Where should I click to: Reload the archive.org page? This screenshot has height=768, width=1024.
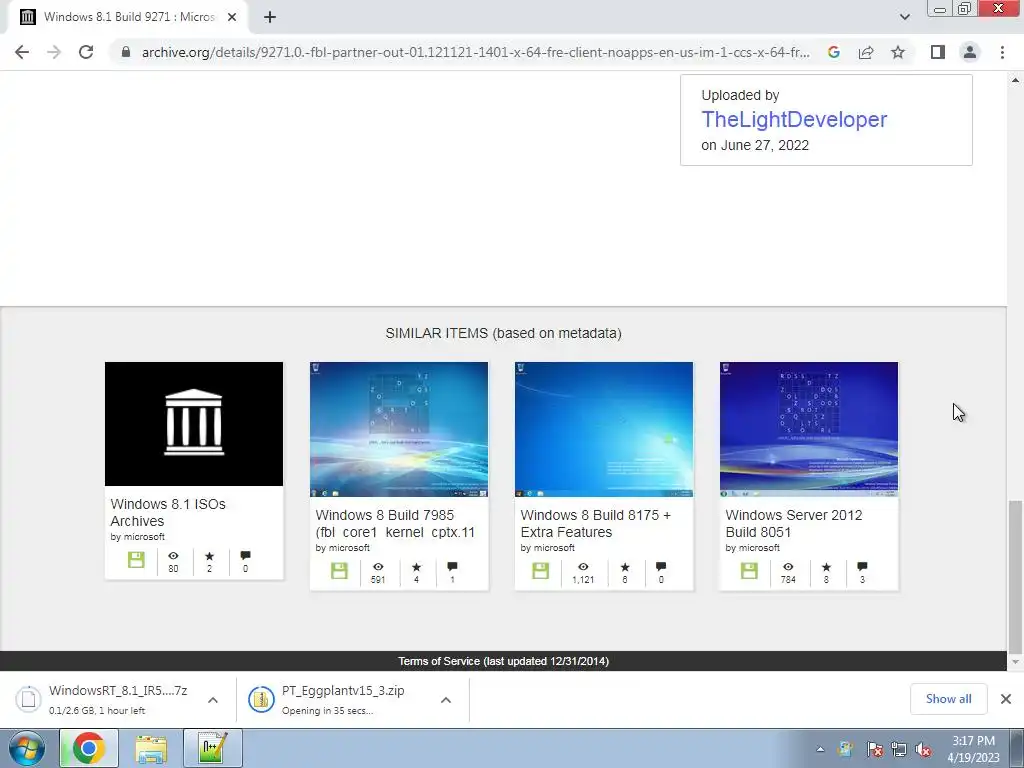86,52
